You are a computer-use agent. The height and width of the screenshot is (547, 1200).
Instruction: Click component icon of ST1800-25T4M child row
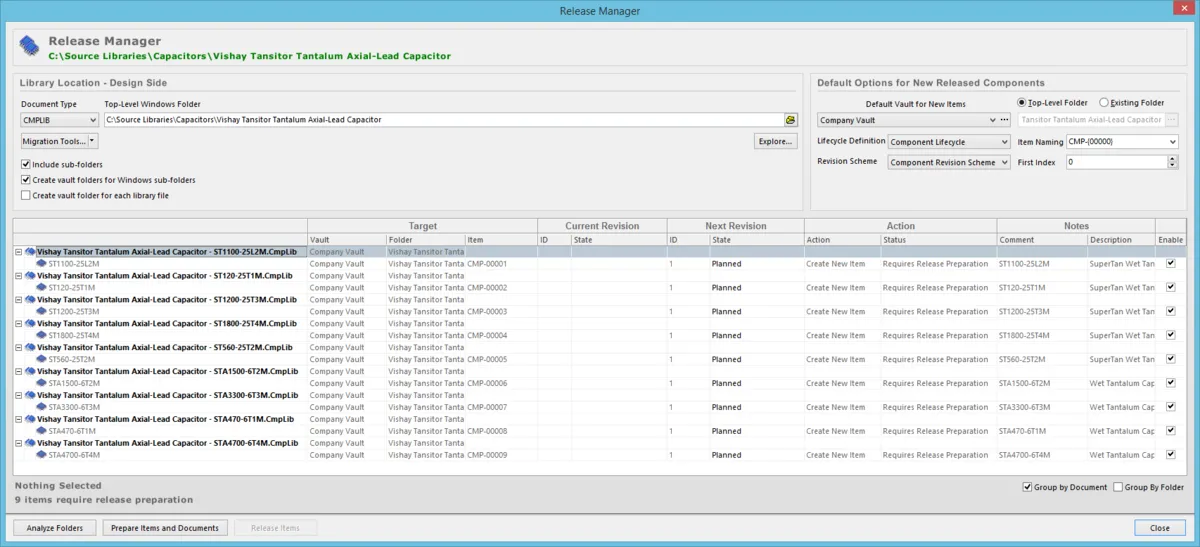click(41, 336)
